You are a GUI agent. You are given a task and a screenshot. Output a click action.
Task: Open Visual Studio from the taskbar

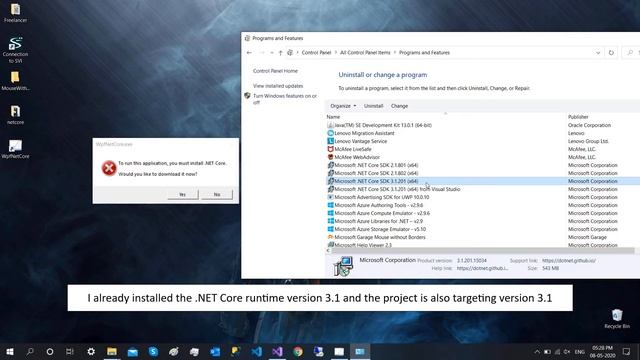[277, 351]
